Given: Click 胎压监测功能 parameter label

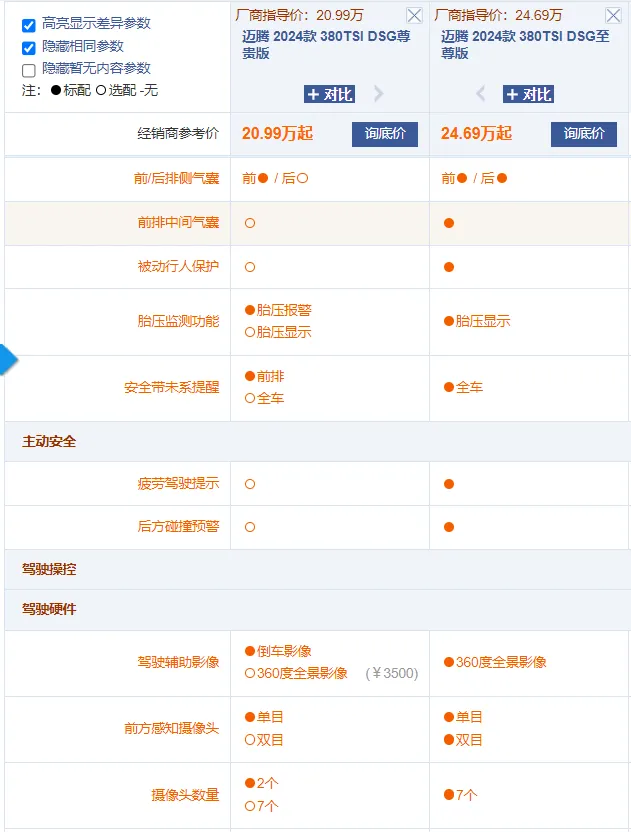Looking at the screenshot, I should point(178,321).
